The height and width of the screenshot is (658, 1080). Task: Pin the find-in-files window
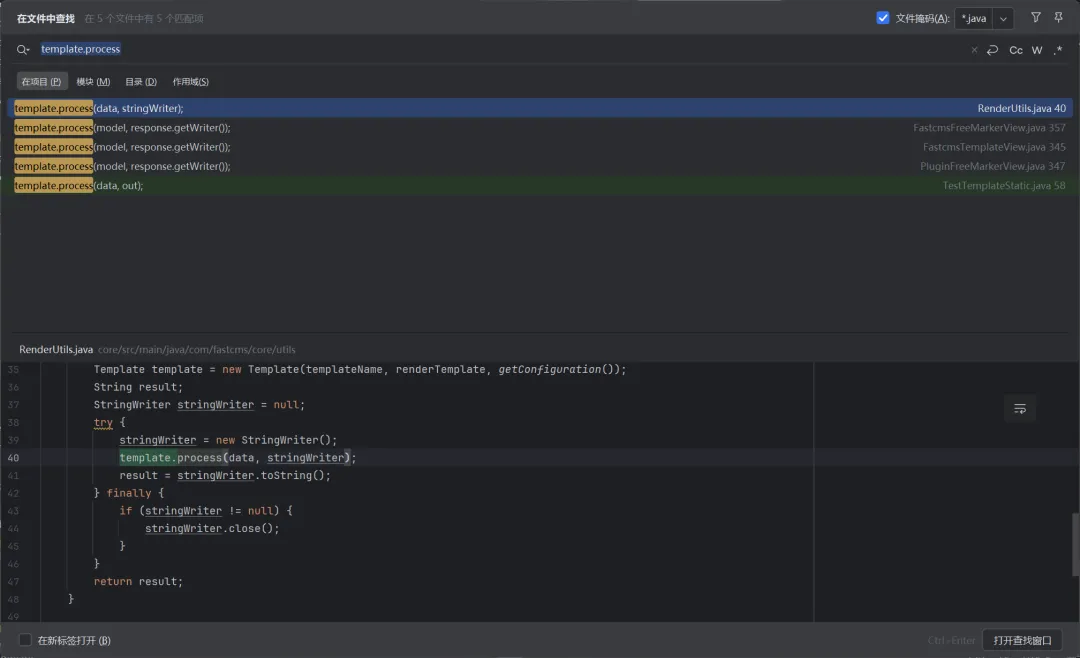pos(1058,18)
